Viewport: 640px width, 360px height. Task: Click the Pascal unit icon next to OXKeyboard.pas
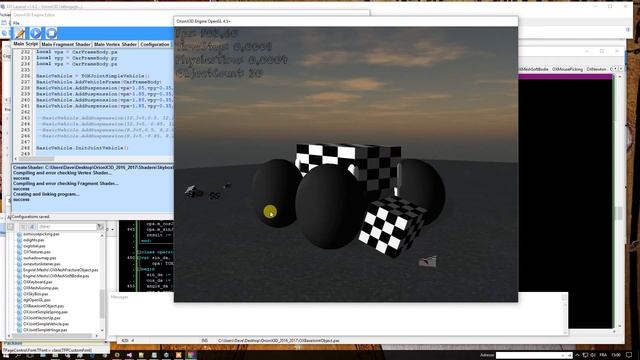click(19, 282)
